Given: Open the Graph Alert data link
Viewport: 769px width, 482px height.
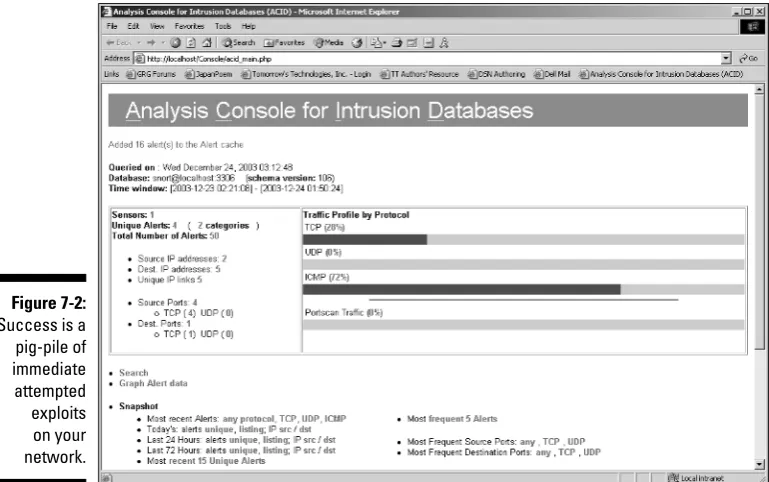Looking at the screenshot, I should 153,383.
